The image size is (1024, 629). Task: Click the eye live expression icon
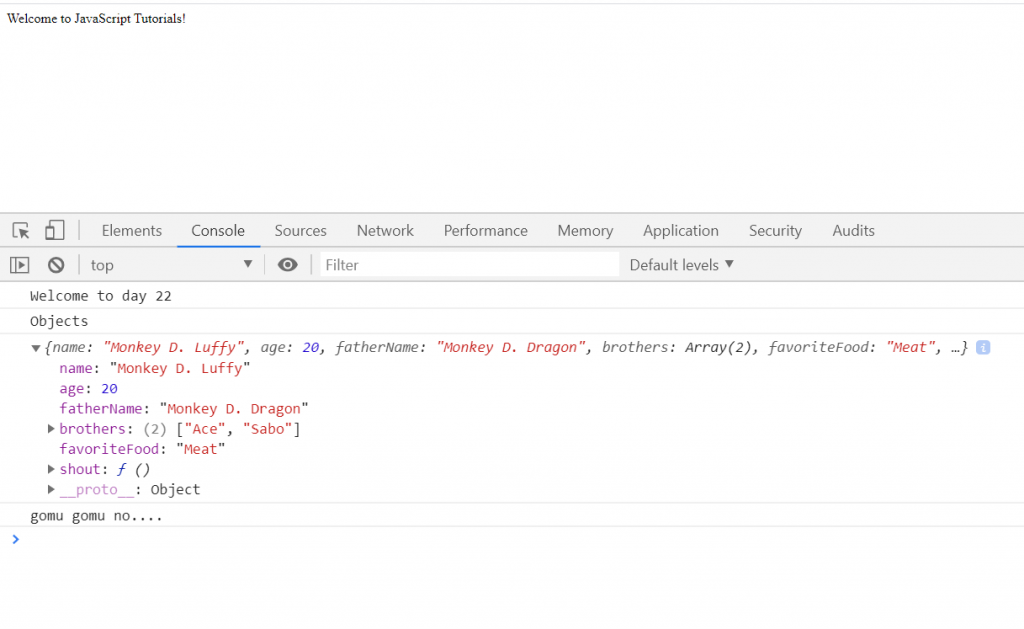coord(287,265)
